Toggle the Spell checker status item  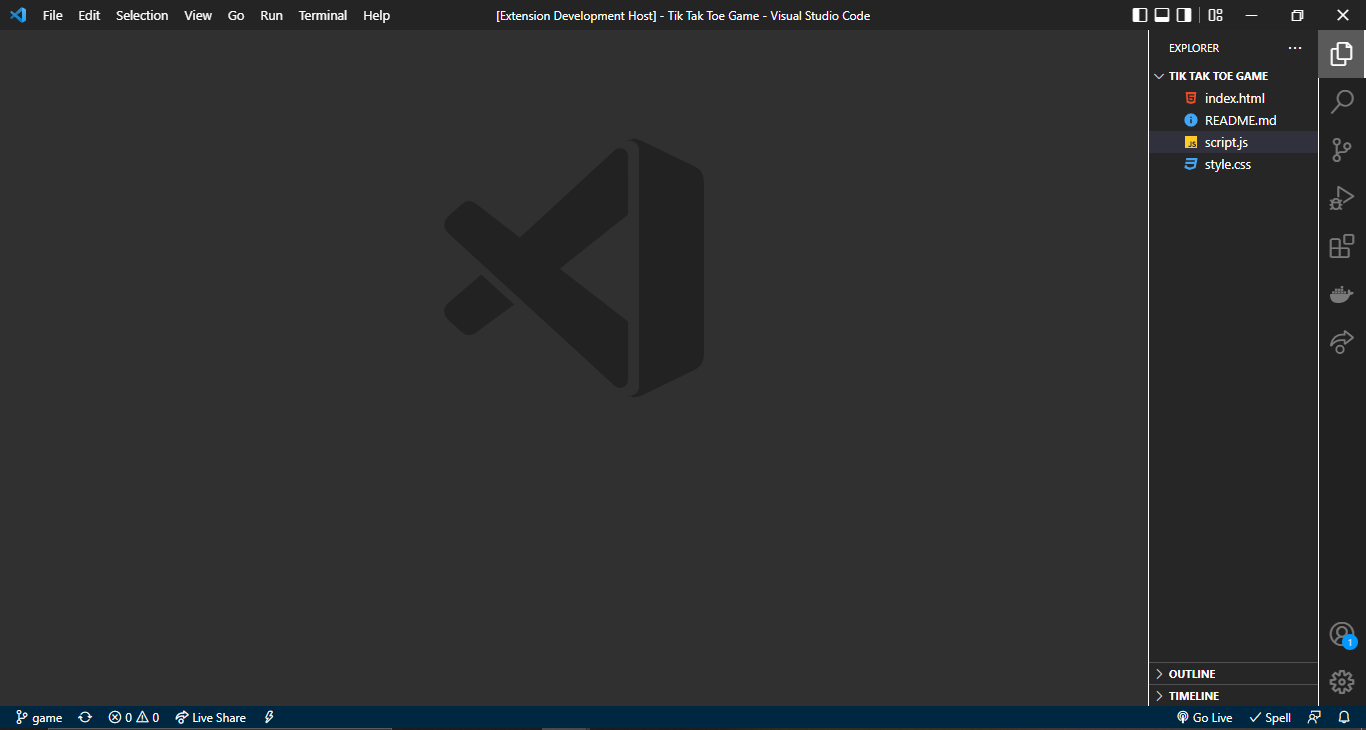coord(1270,718)
